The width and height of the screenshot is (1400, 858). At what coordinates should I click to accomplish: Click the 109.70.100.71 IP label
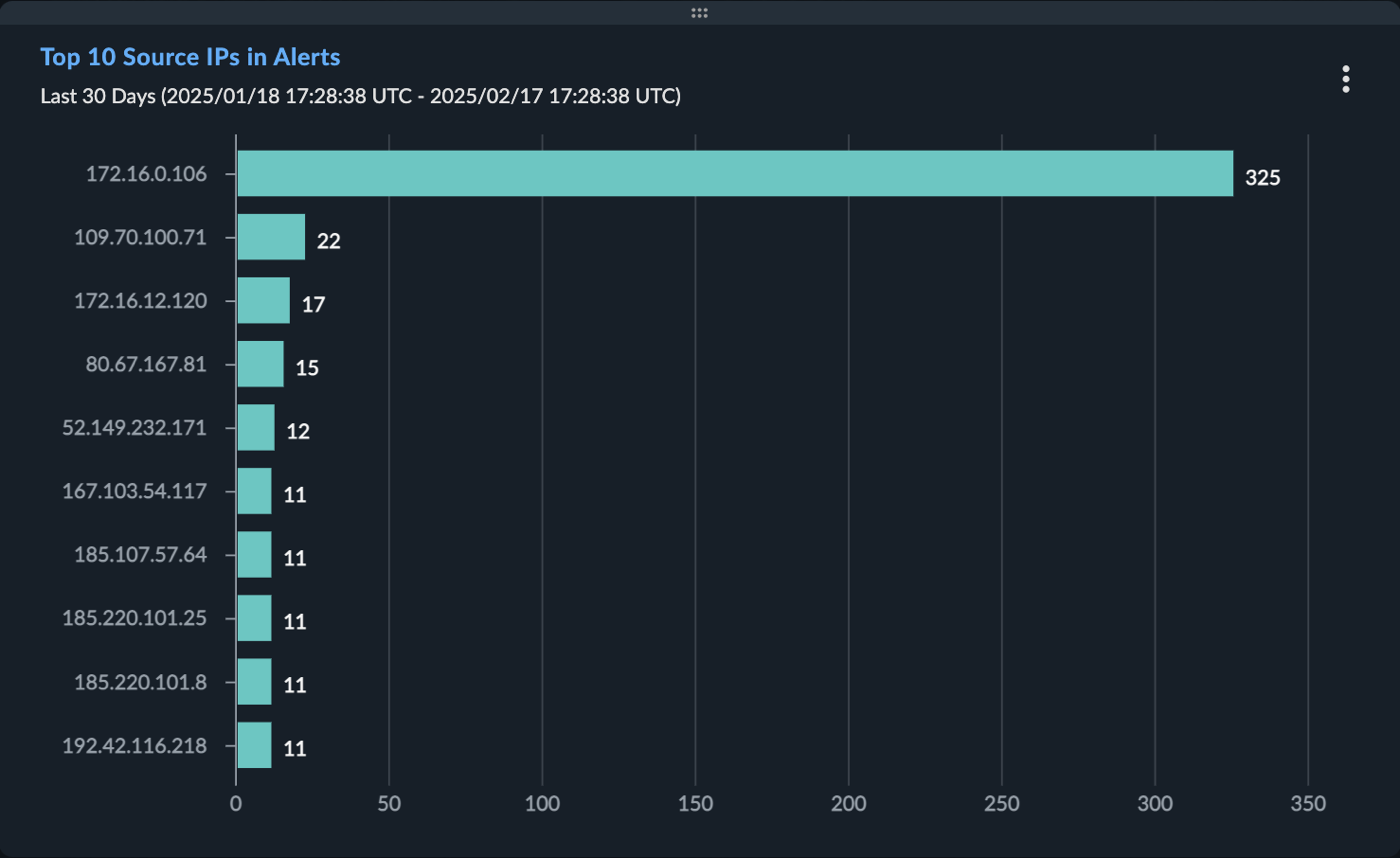point(141,237)
